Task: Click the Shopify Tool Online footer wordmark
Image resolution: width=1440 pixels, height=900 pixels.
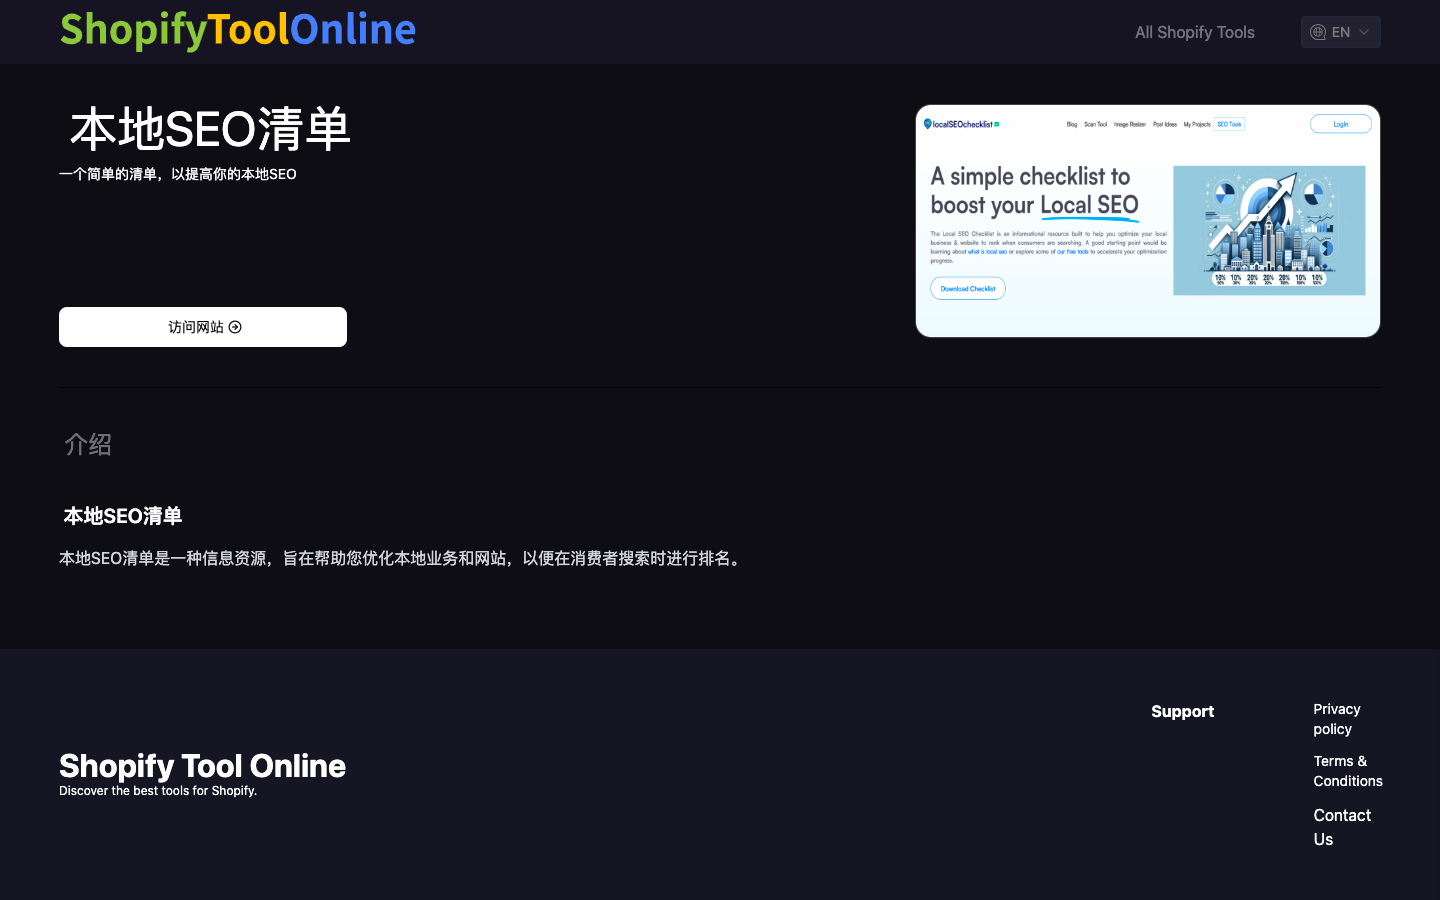Action: pos(202,766)
